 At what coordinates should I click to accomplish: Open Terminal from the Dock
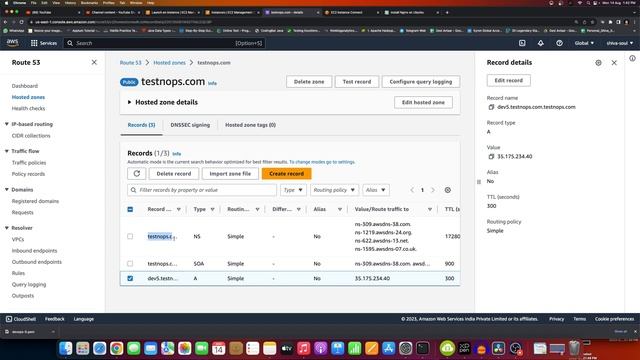(x=422, y=348)
